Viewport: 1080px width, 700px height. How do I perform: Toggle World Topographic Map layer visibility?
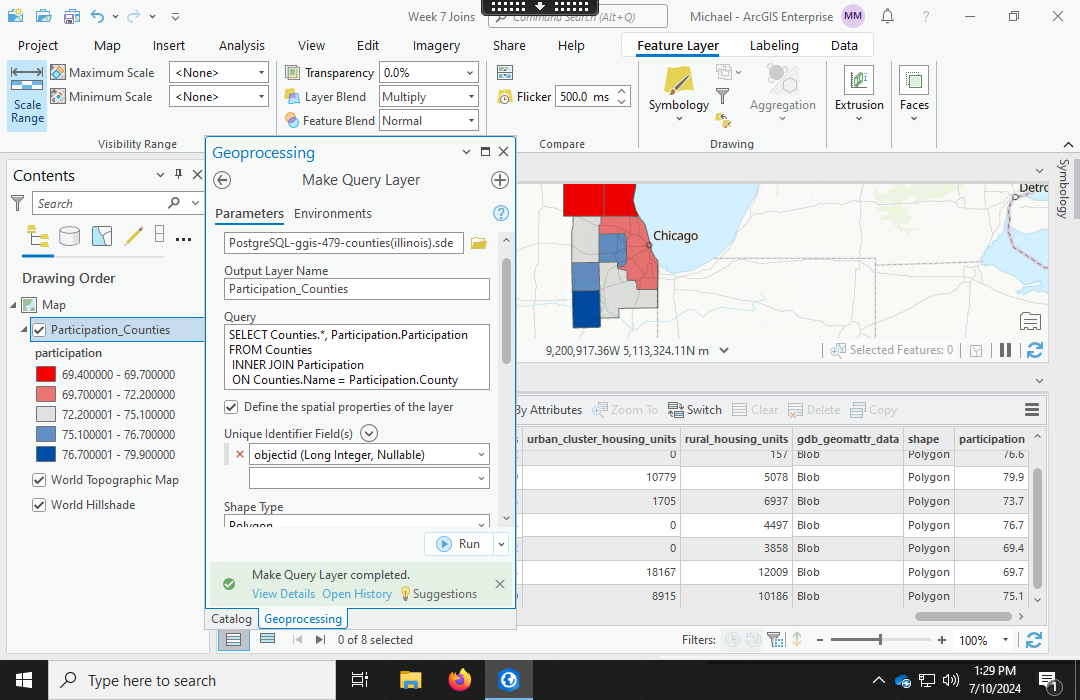click(39, 480)
